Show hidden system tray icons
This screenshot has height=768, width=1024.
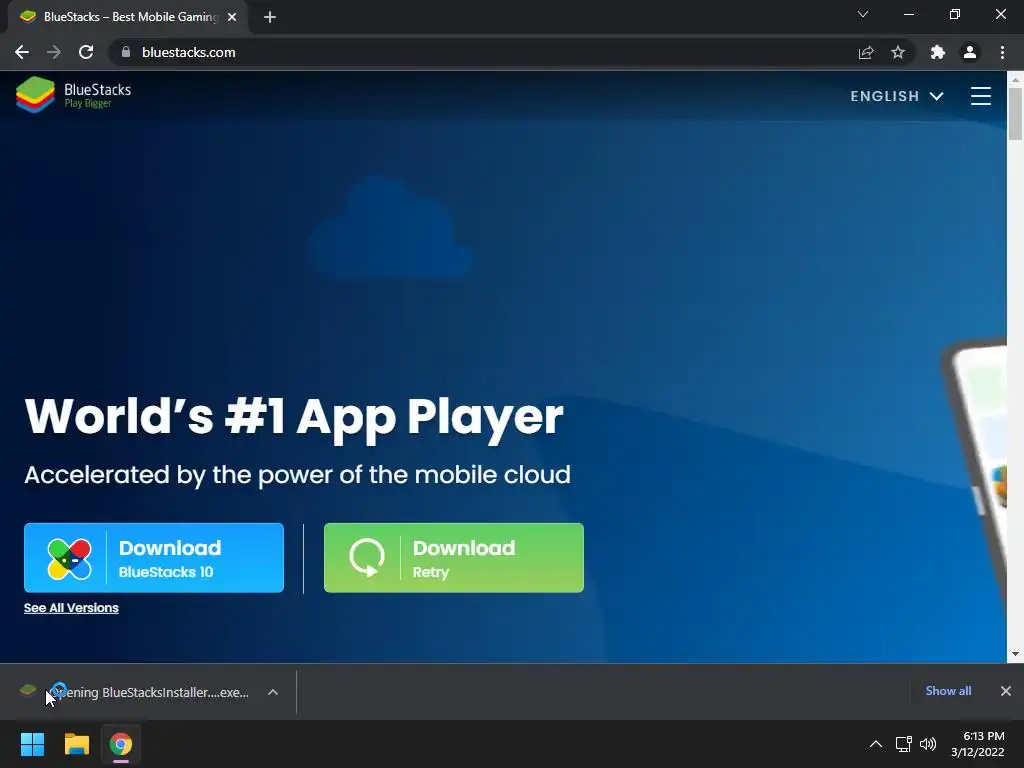tap(876, 744)
